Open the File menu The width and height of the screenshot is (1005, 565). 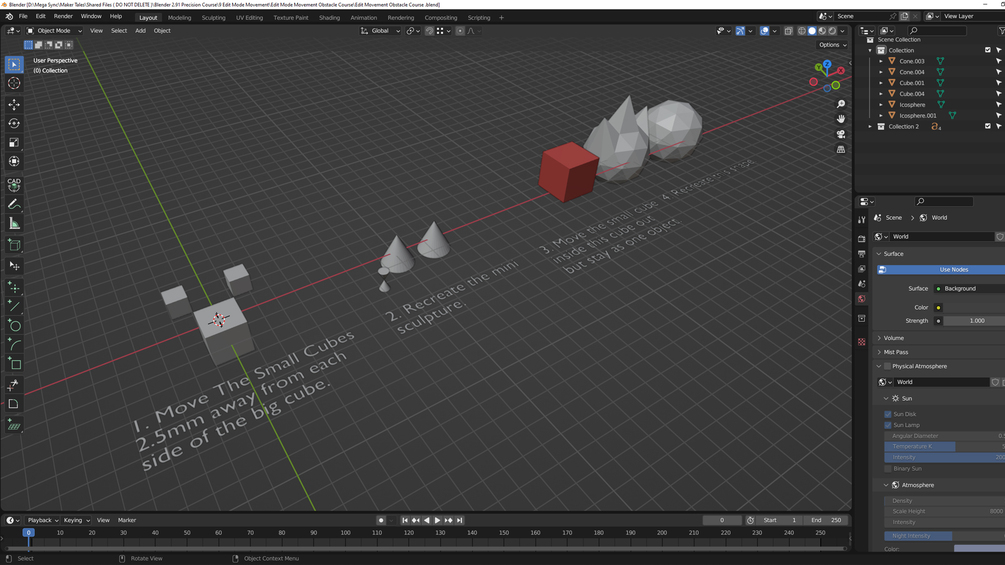(23, 17)
